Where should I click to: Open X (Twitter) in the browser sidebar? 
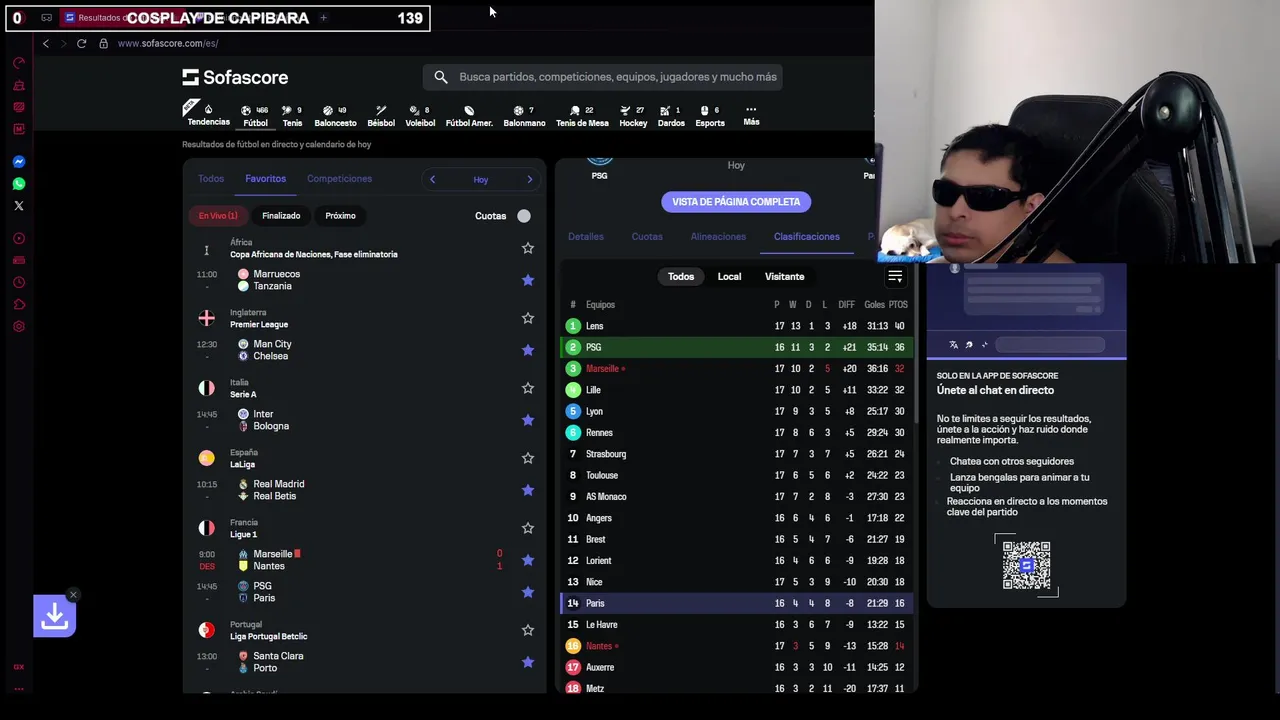click(18, 206)
